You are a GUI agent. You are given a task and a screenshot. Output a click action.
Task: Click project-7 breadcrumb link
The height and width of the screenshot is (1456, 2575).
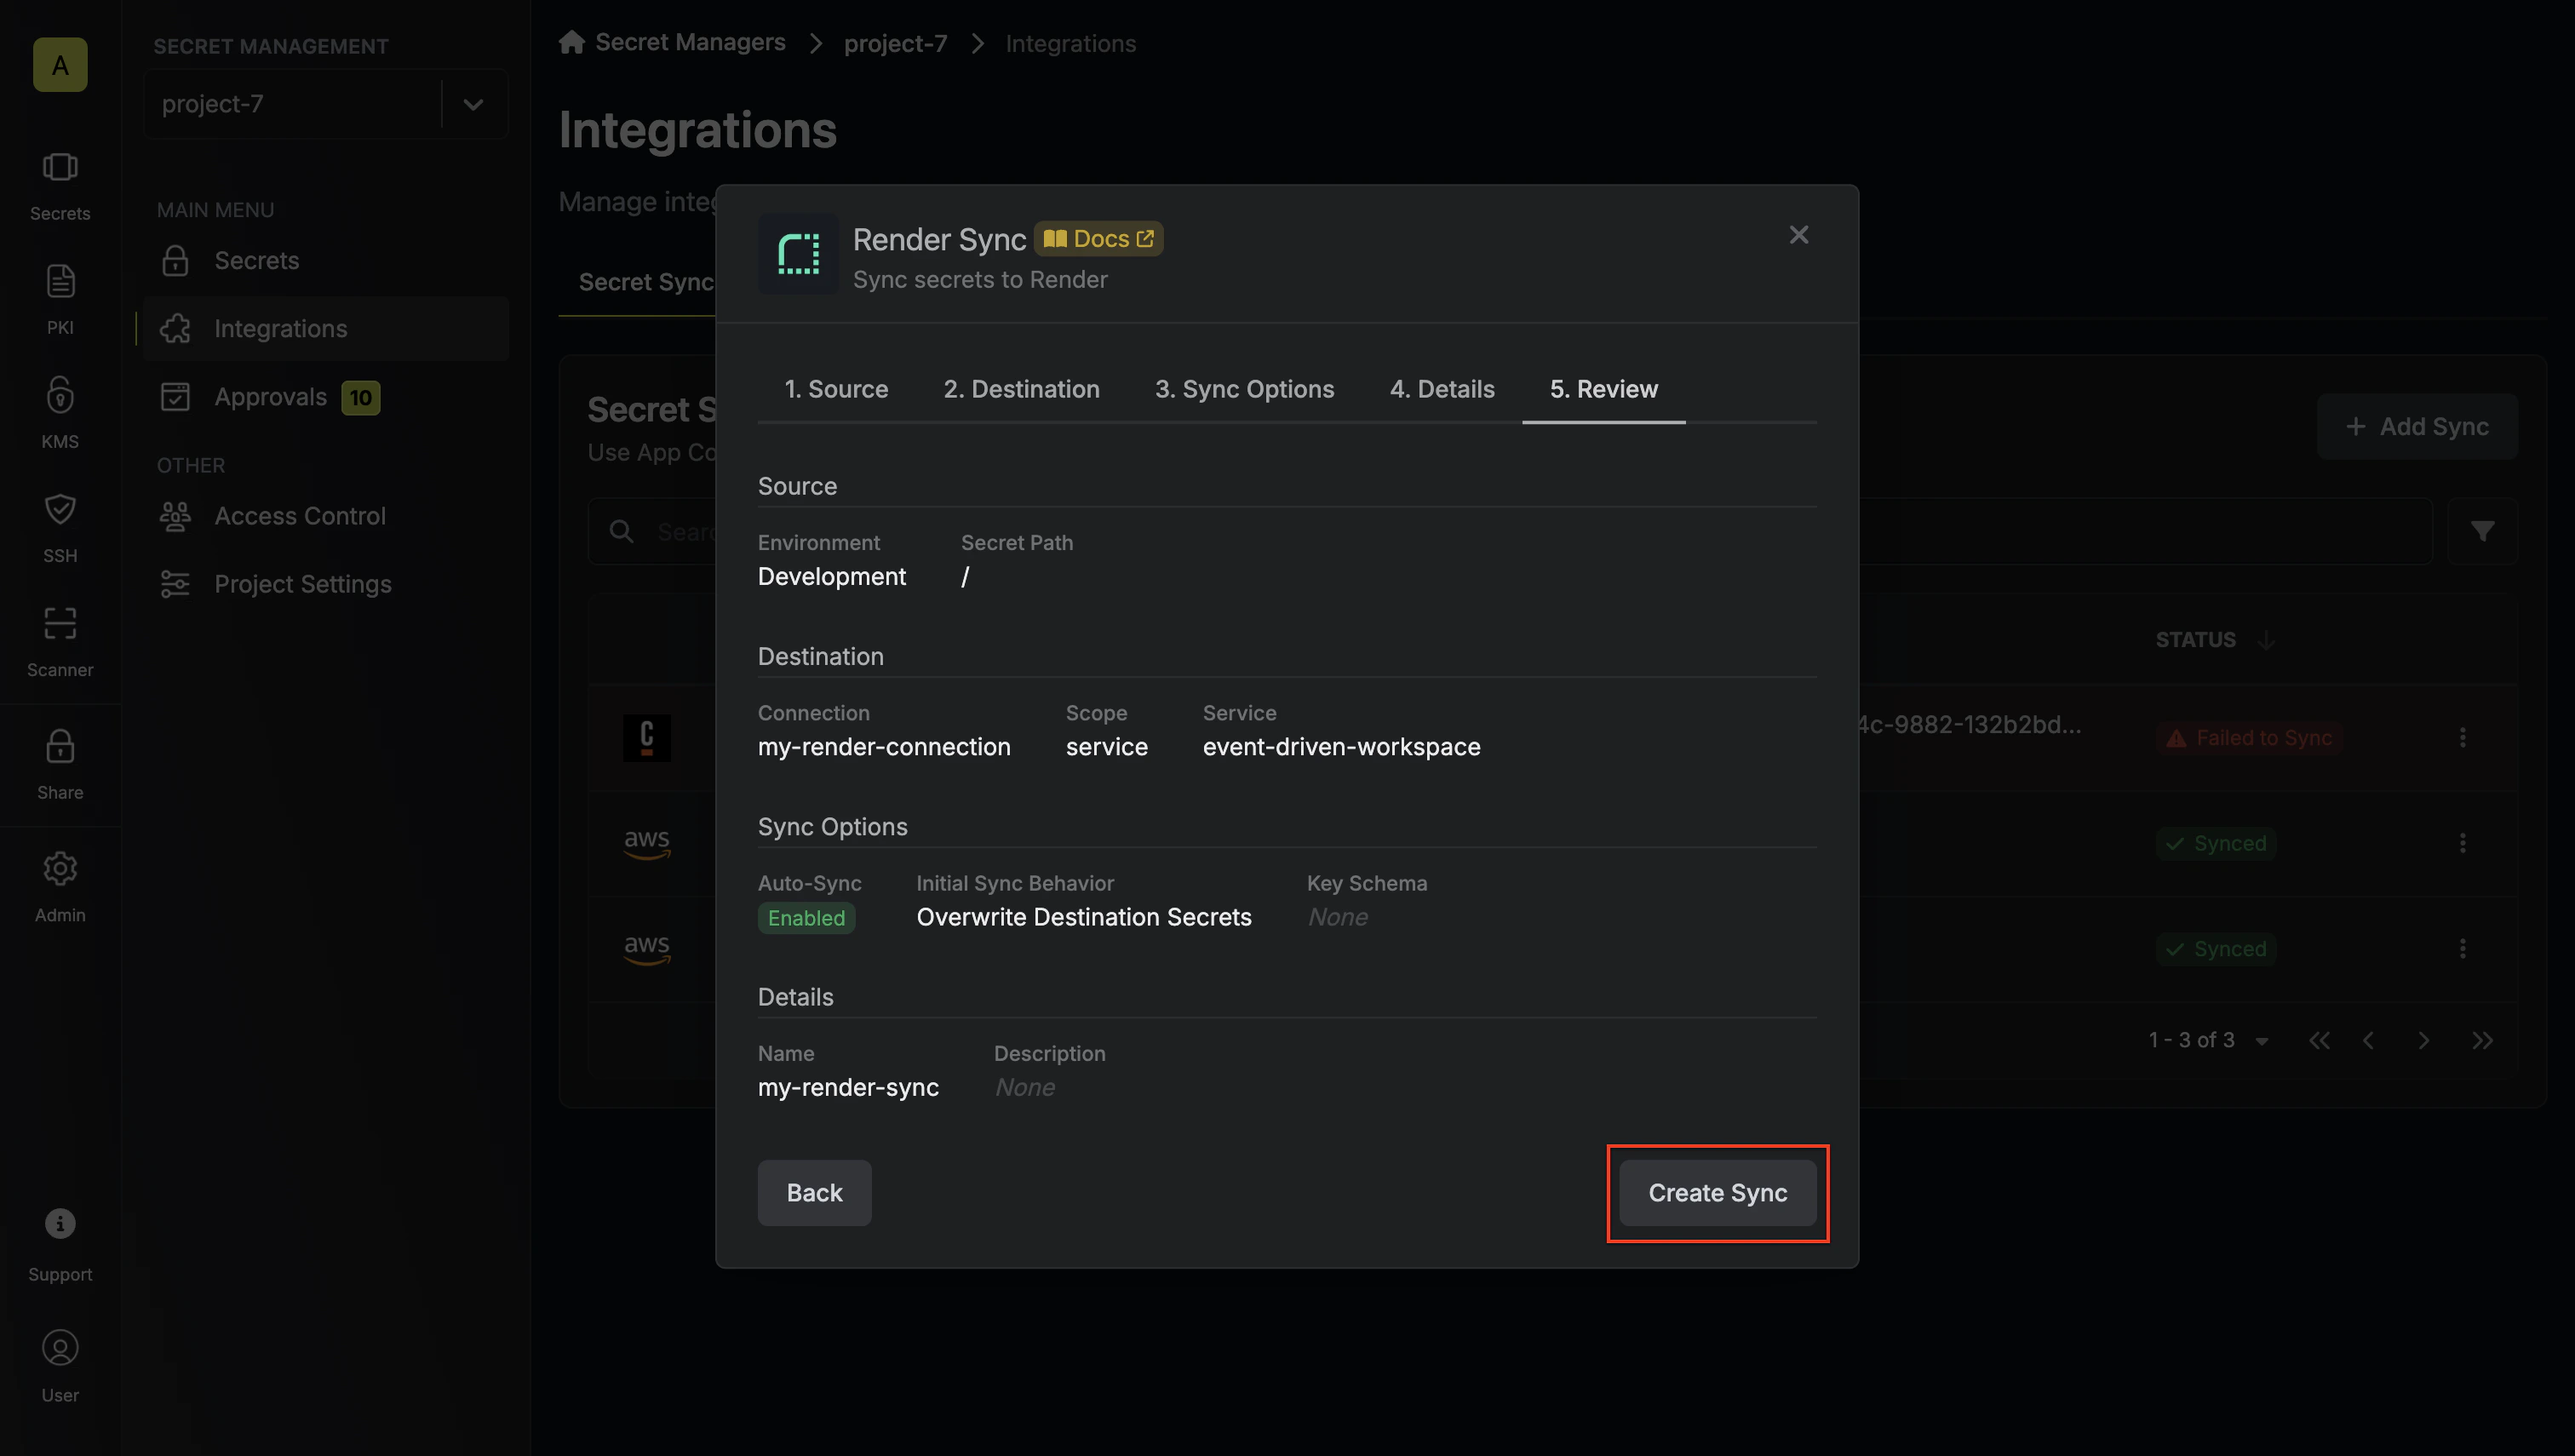tap(895, 44)
